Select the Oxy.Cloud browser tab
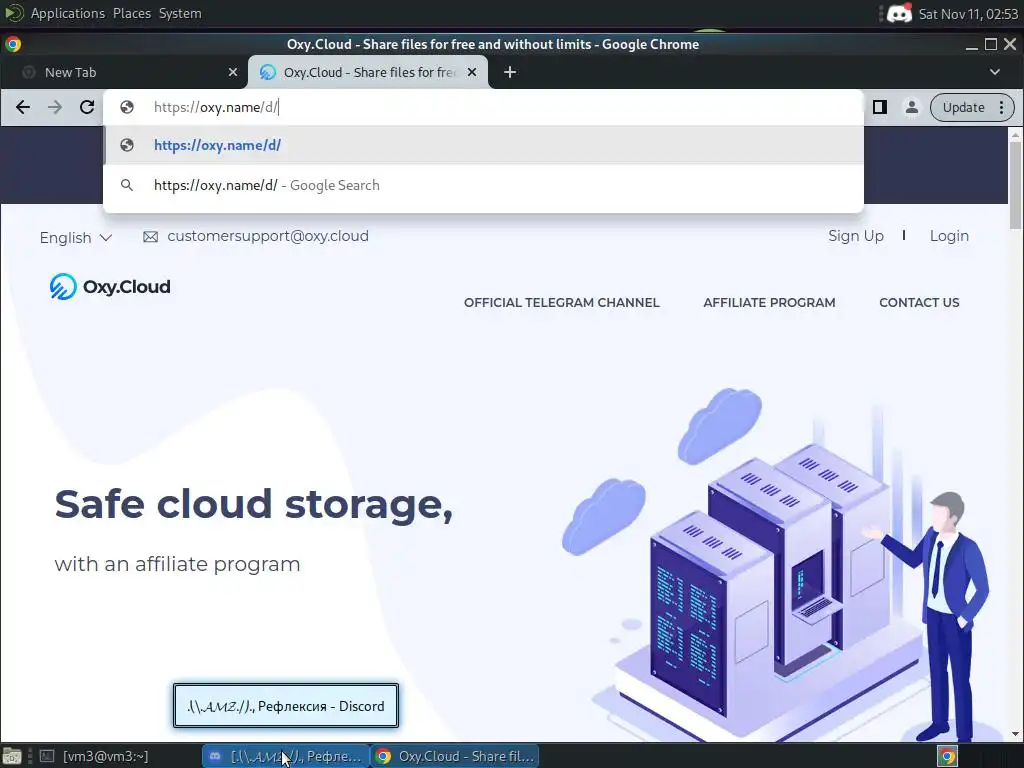Screen dimensions: 1024x768 368,72
